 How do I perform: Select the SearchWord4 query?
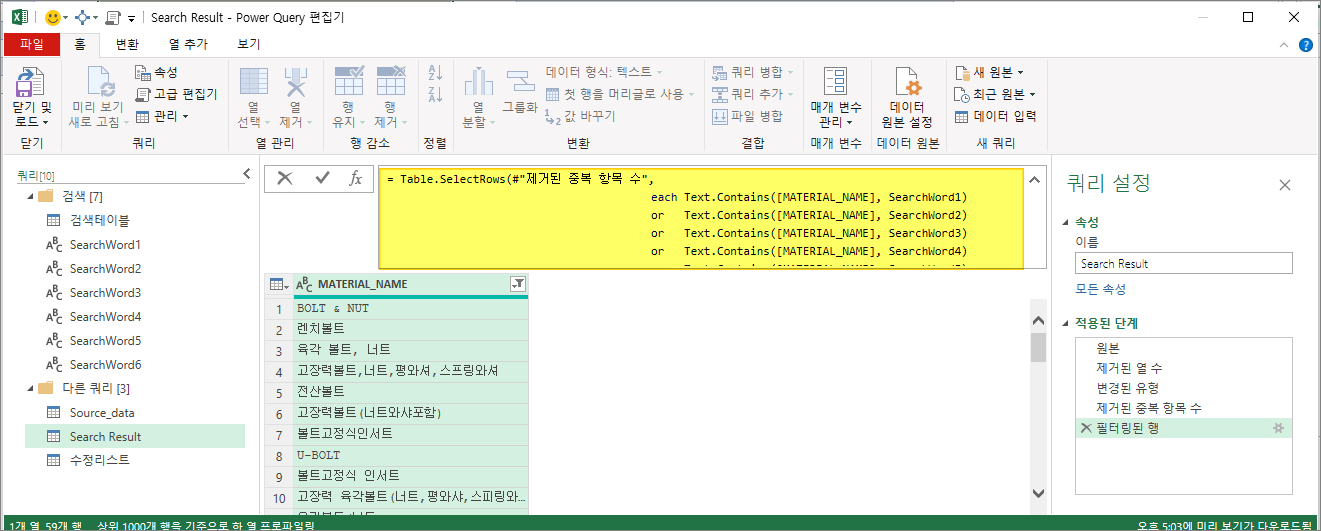[135, 316]
